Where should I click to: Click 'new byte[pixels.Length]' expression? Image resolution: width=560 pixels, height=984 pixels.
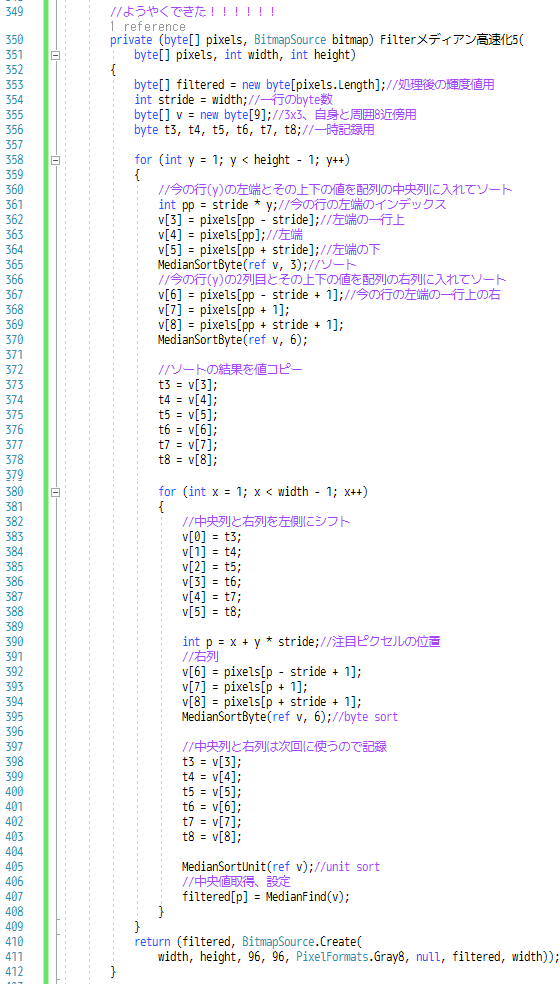pyautogui.click(x=310, y=85)
